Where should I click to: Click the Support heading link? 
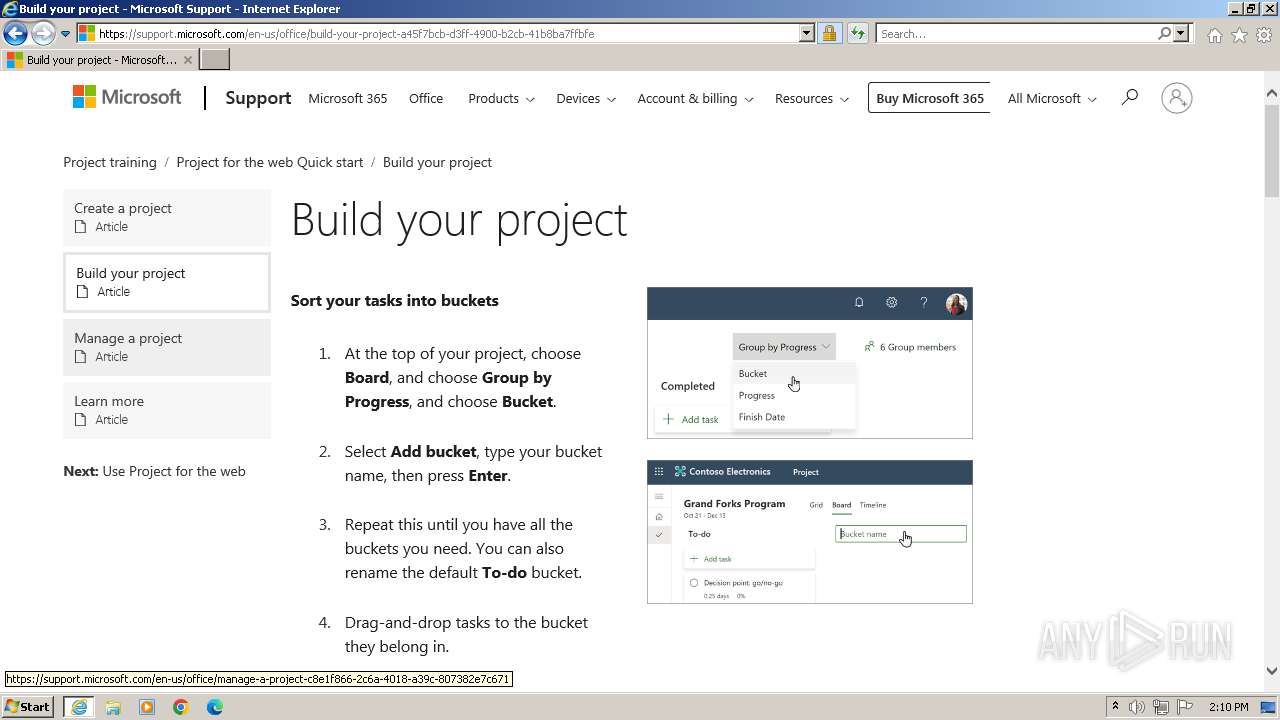pyautogui.click(x=258, y=98)
